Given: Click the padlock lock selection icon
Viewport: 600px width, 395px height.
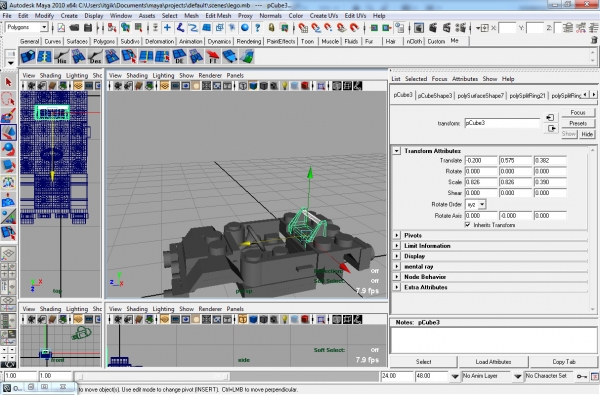Looking at the screenshot, I should (271, 28).
